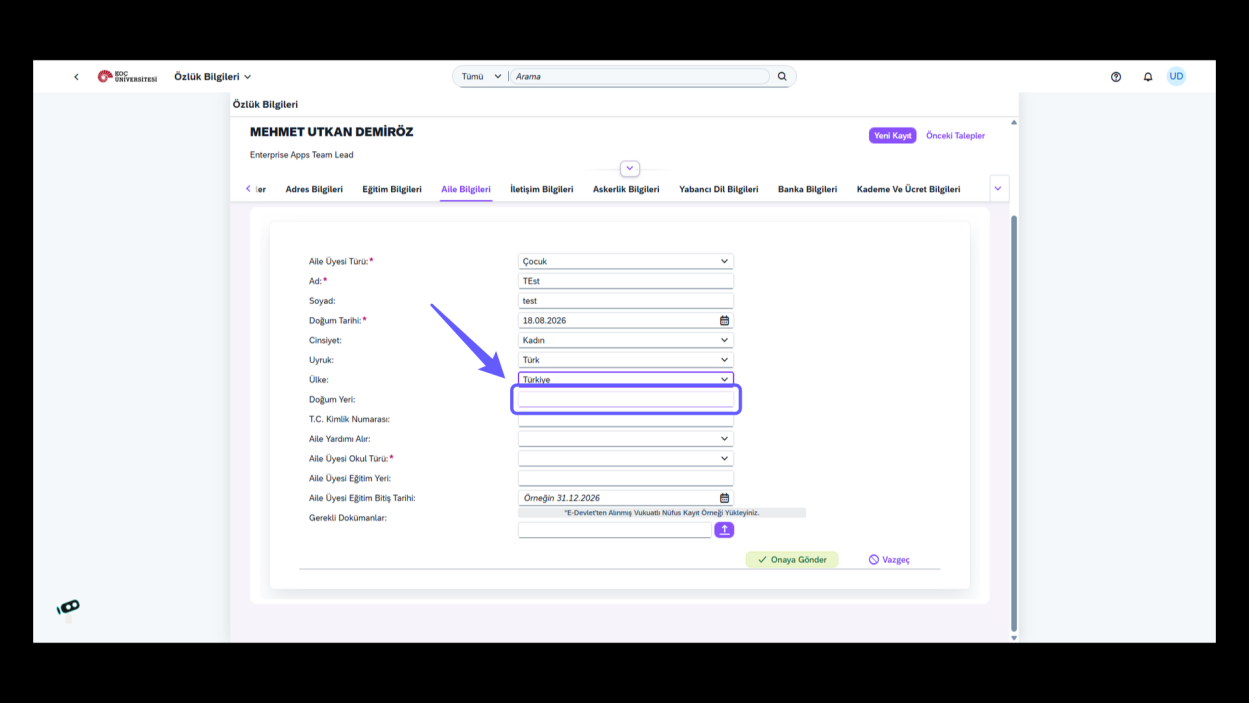Click the search magnifier icon
Viewport: 1249px width, 703px height.
tap(782, 76)
